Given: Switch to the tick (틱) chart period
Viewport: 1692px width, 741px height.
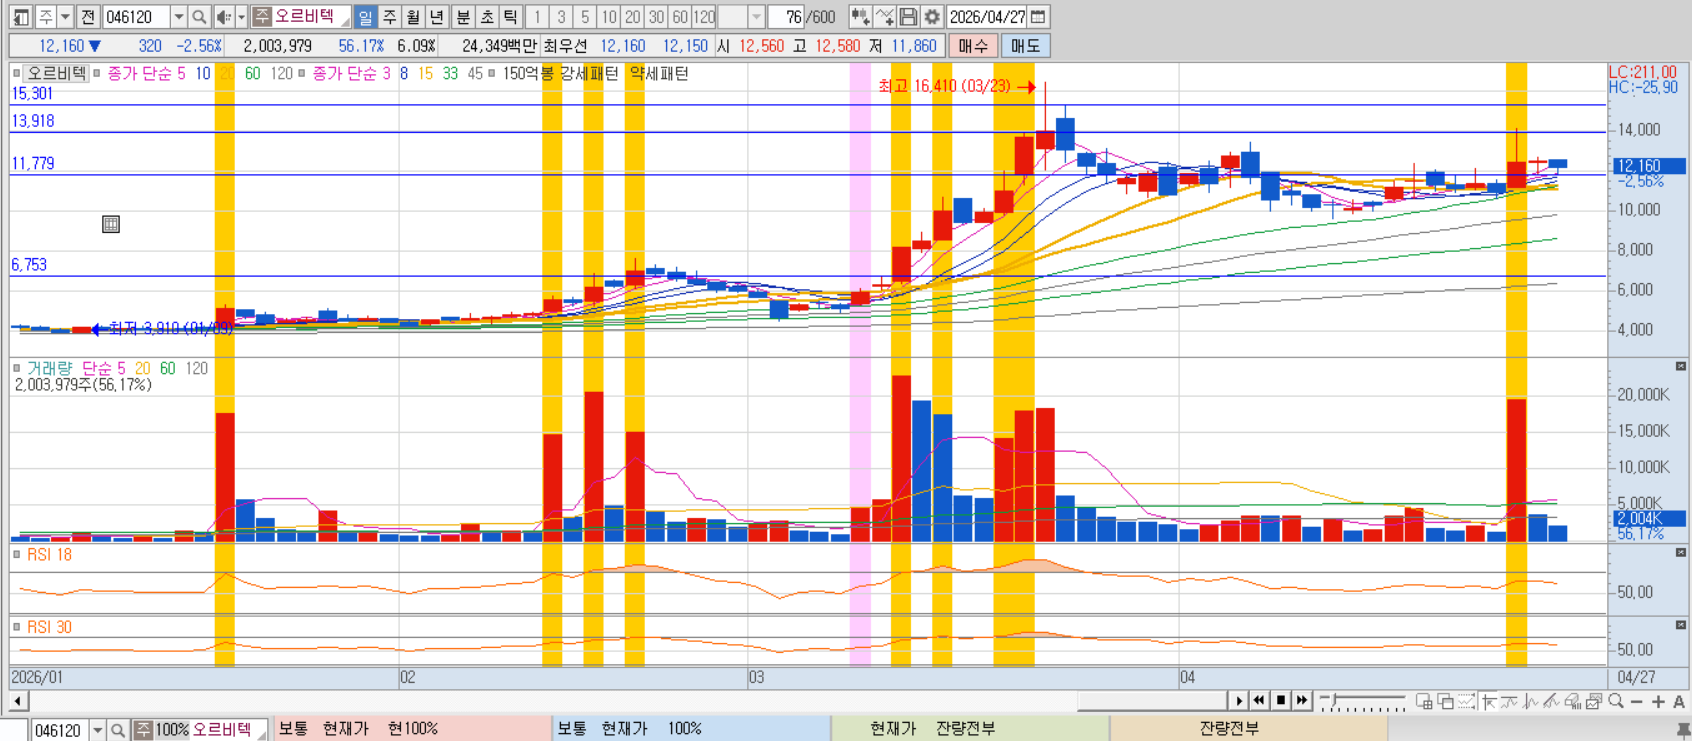Looking at the screenshot, I should coord(510,17).
